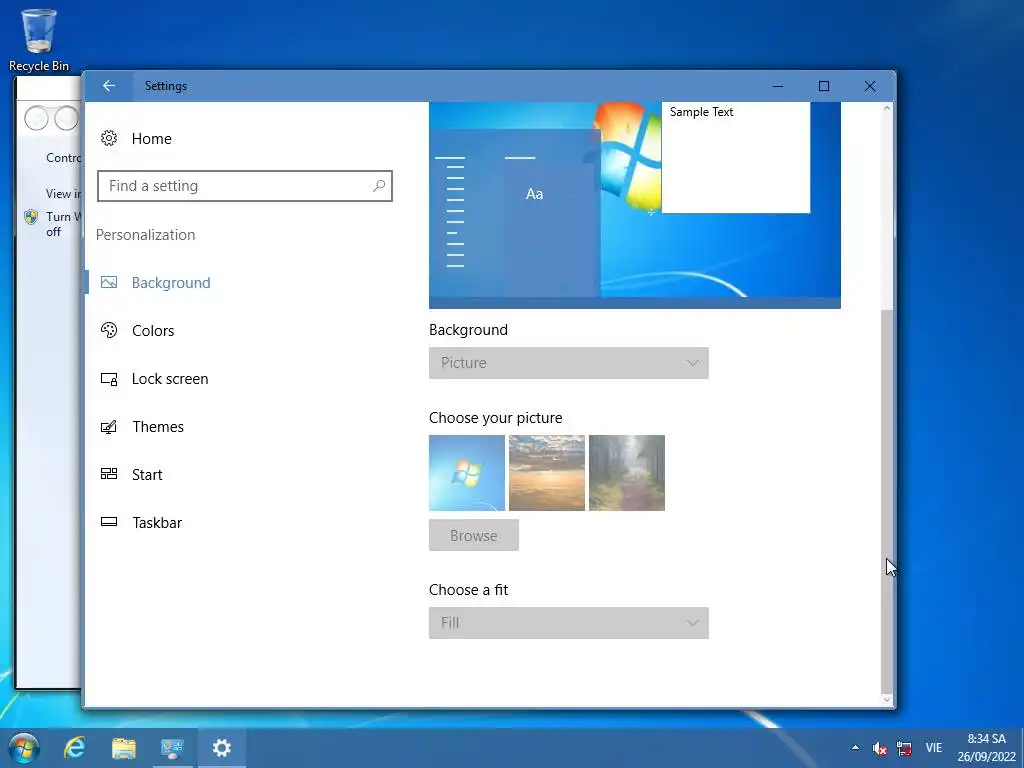Click the shield icon in Control Panel window
The image size is (1024, 768).
(x=31, y=217)
